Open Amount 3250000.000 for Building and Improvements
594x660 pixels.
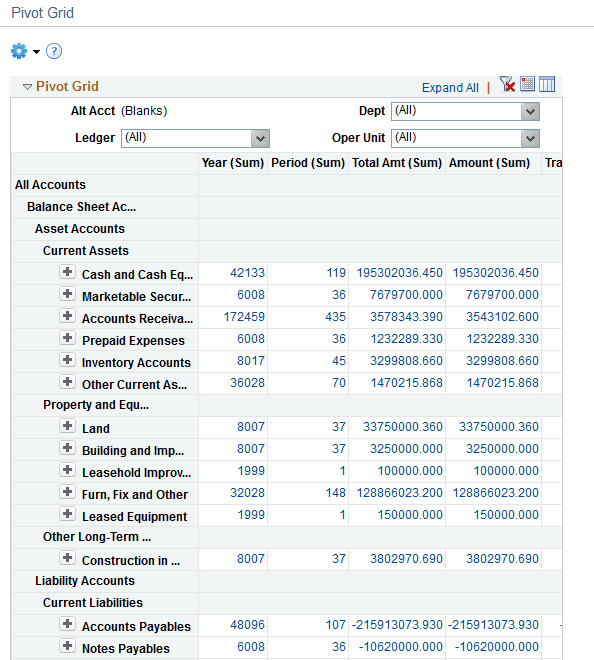(x=502, y=449)
